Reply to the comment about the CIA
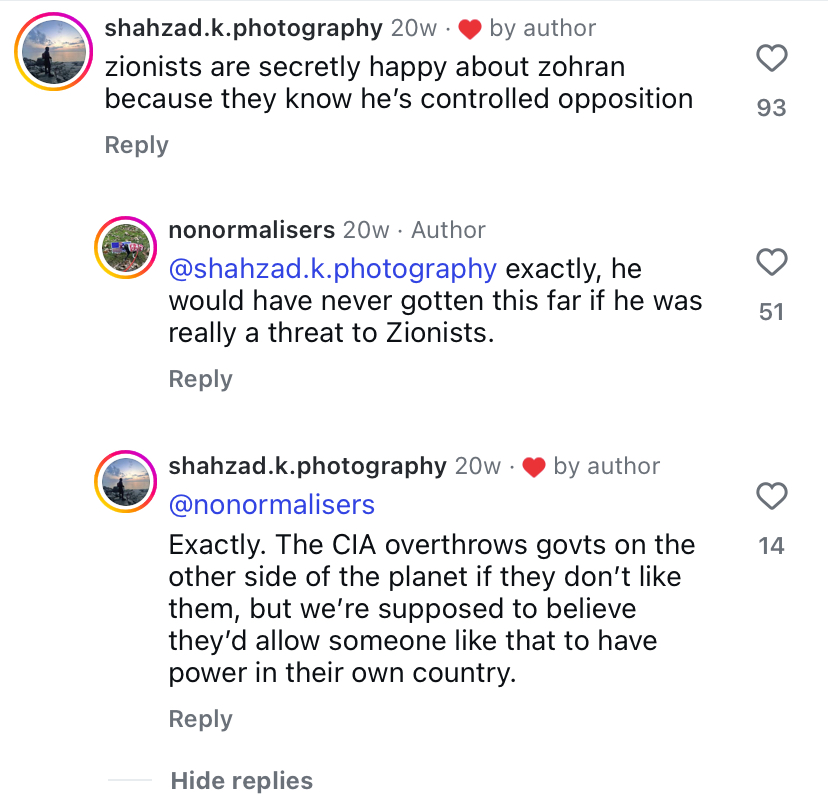 click(x=200, y=719)
